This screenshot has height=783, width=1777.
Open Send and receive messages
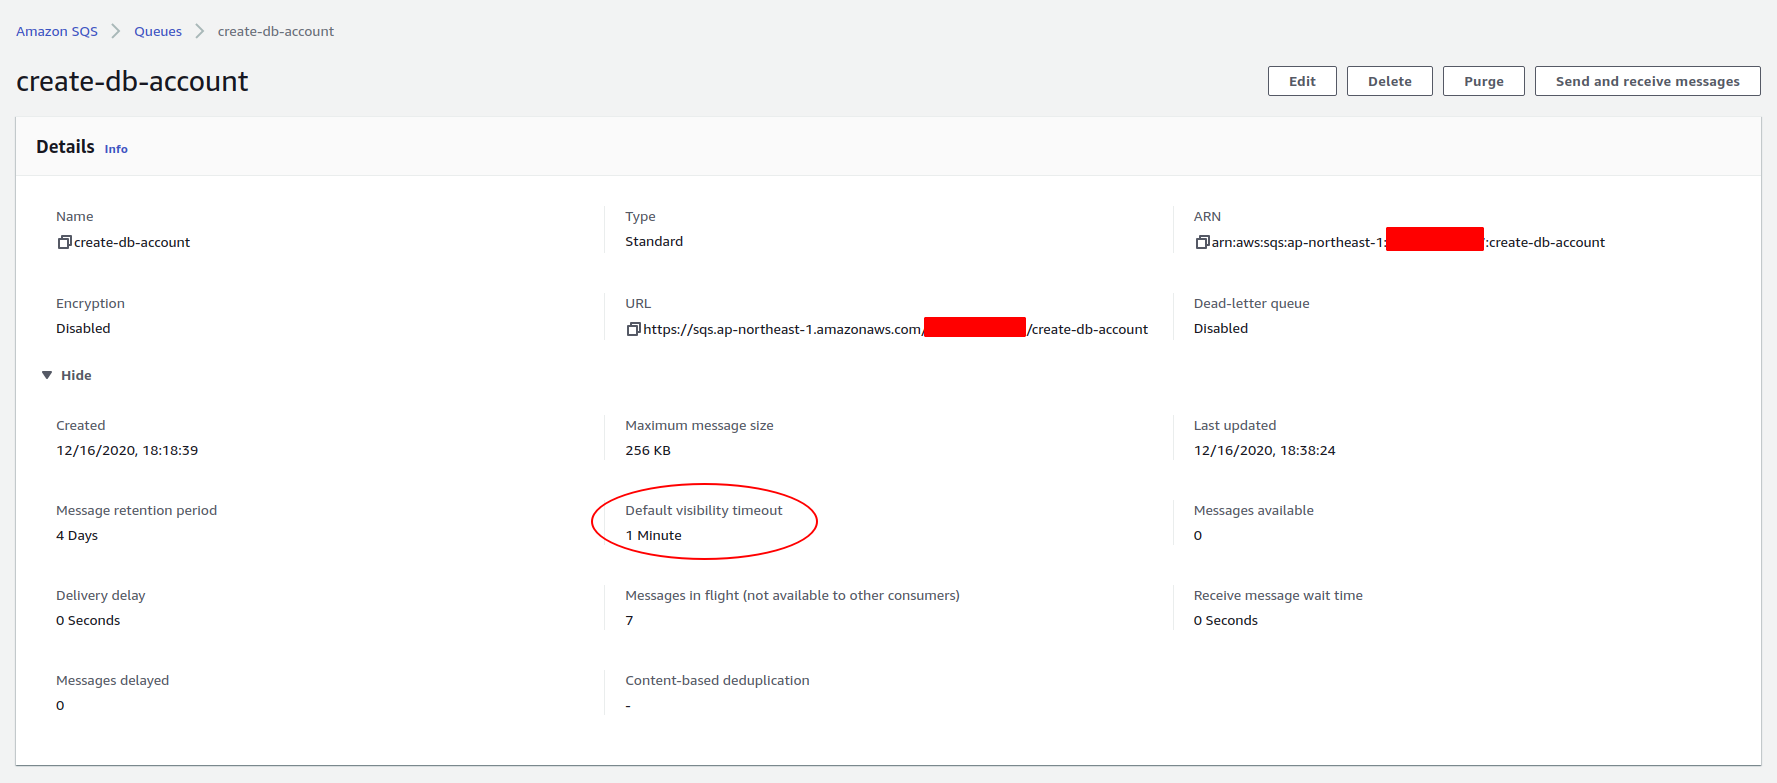pyautogui.click(x=1647, y=81)
